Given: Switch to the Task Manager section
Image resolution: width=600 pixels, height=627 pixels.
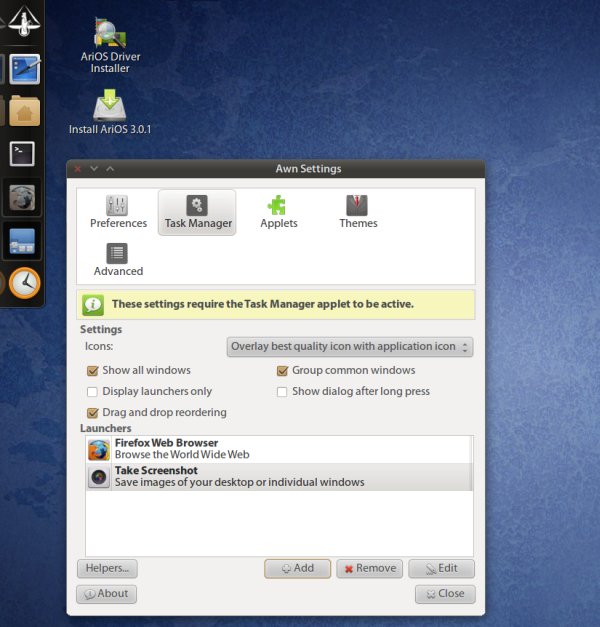Looking at the screenshot, I should click(x=198, y=212).
